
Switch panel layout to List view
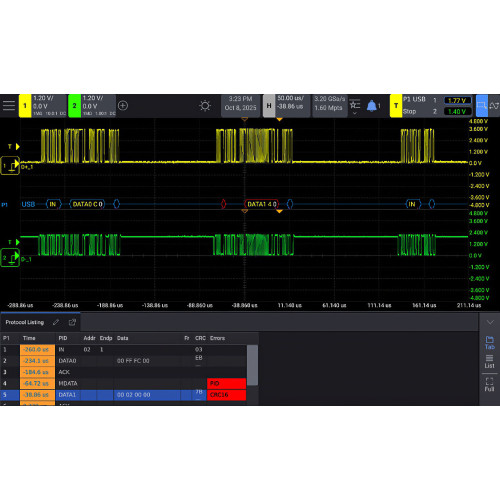(489, 362)
